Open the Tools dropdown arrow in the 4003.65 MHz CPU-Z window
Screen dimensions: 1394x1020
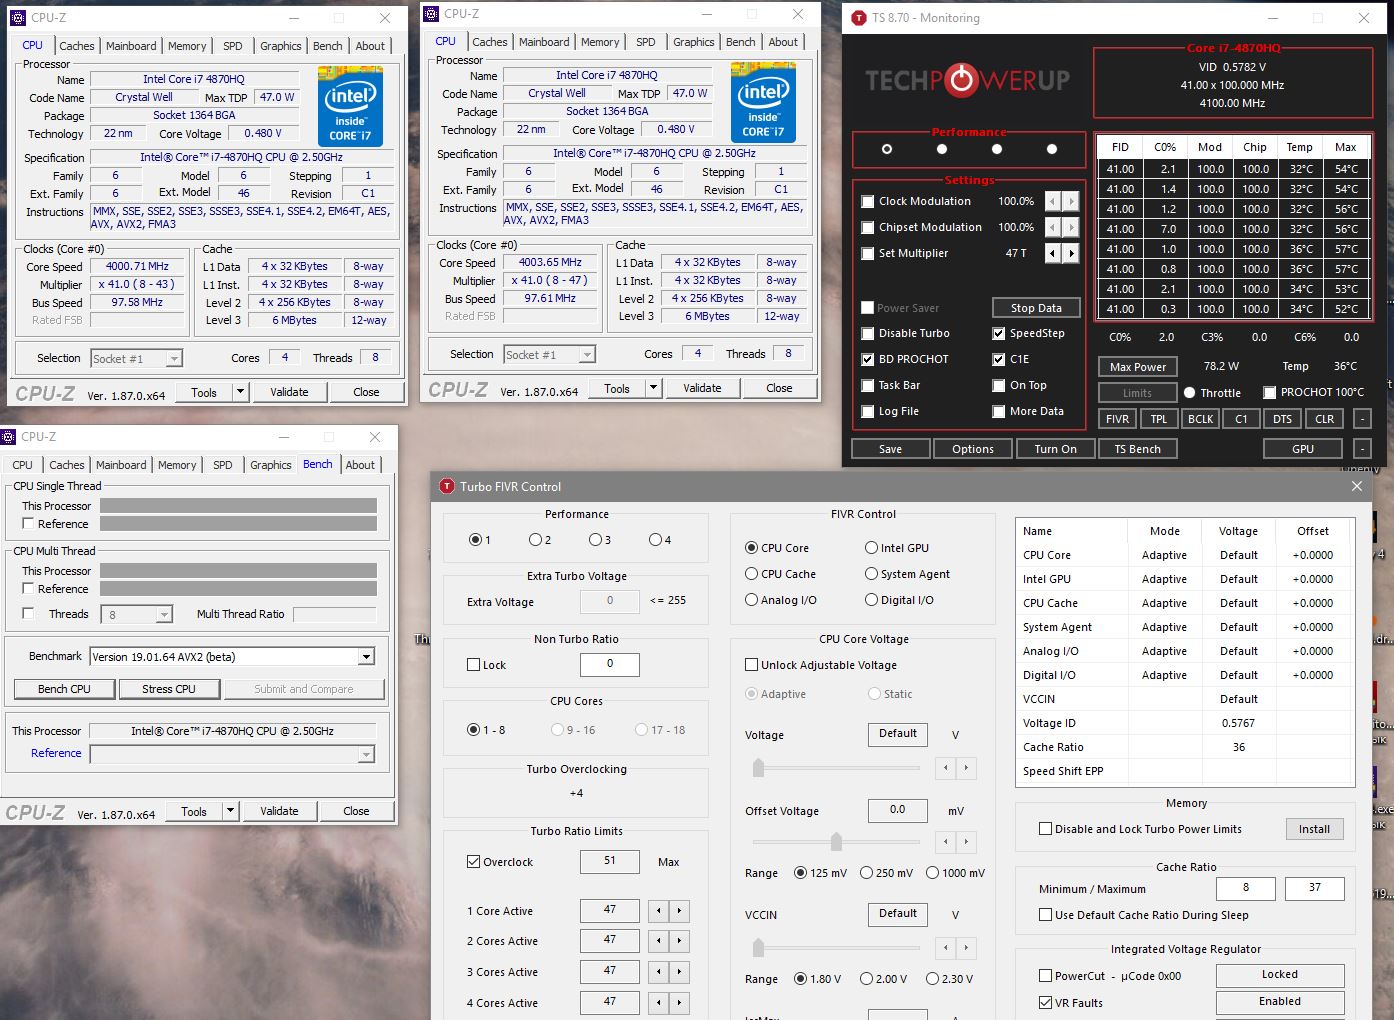tap(653, 388)
